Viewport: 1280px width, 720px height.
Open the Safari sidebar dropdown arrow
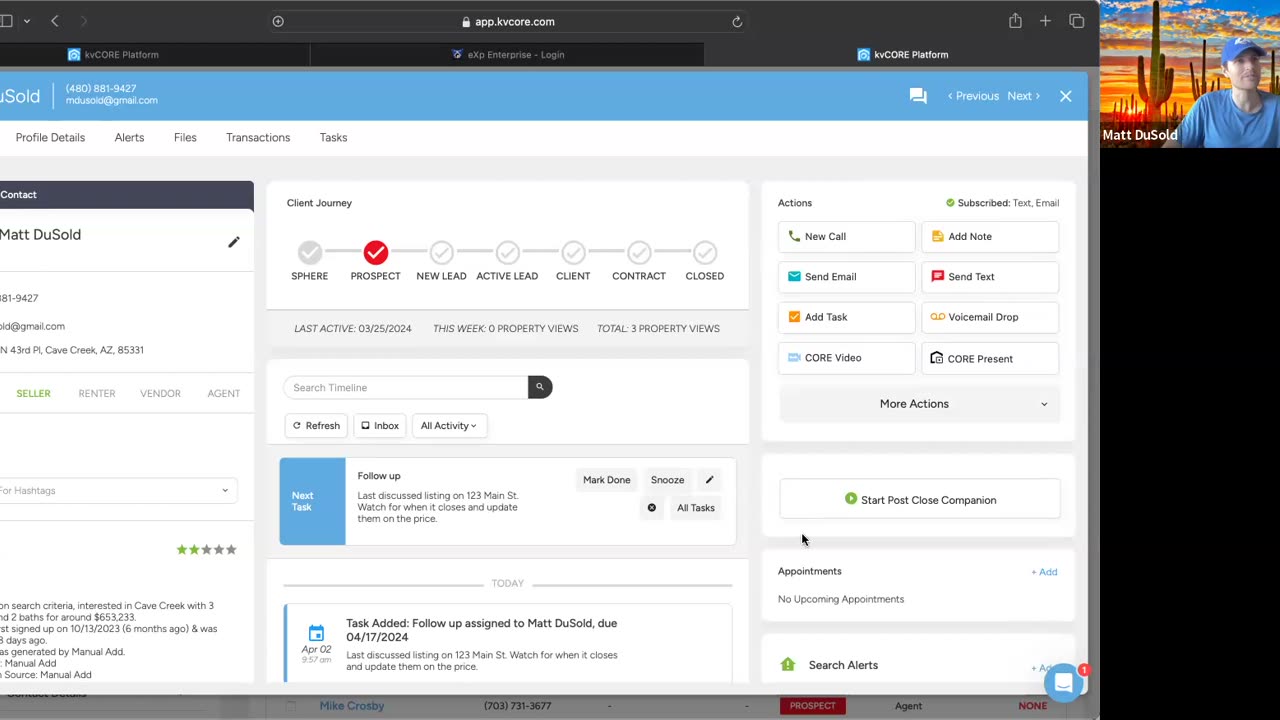tap(26, 21)
